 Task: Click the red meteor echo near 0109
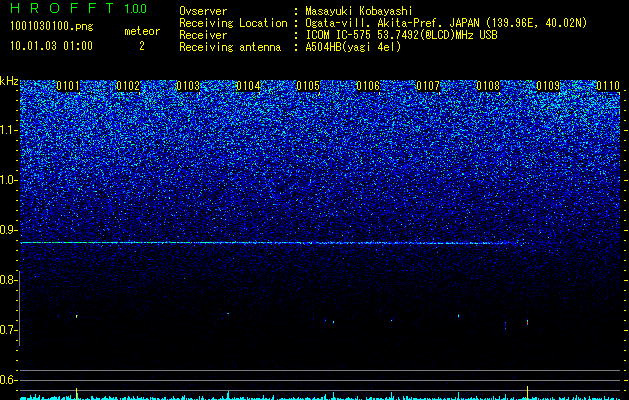[528, 322]
